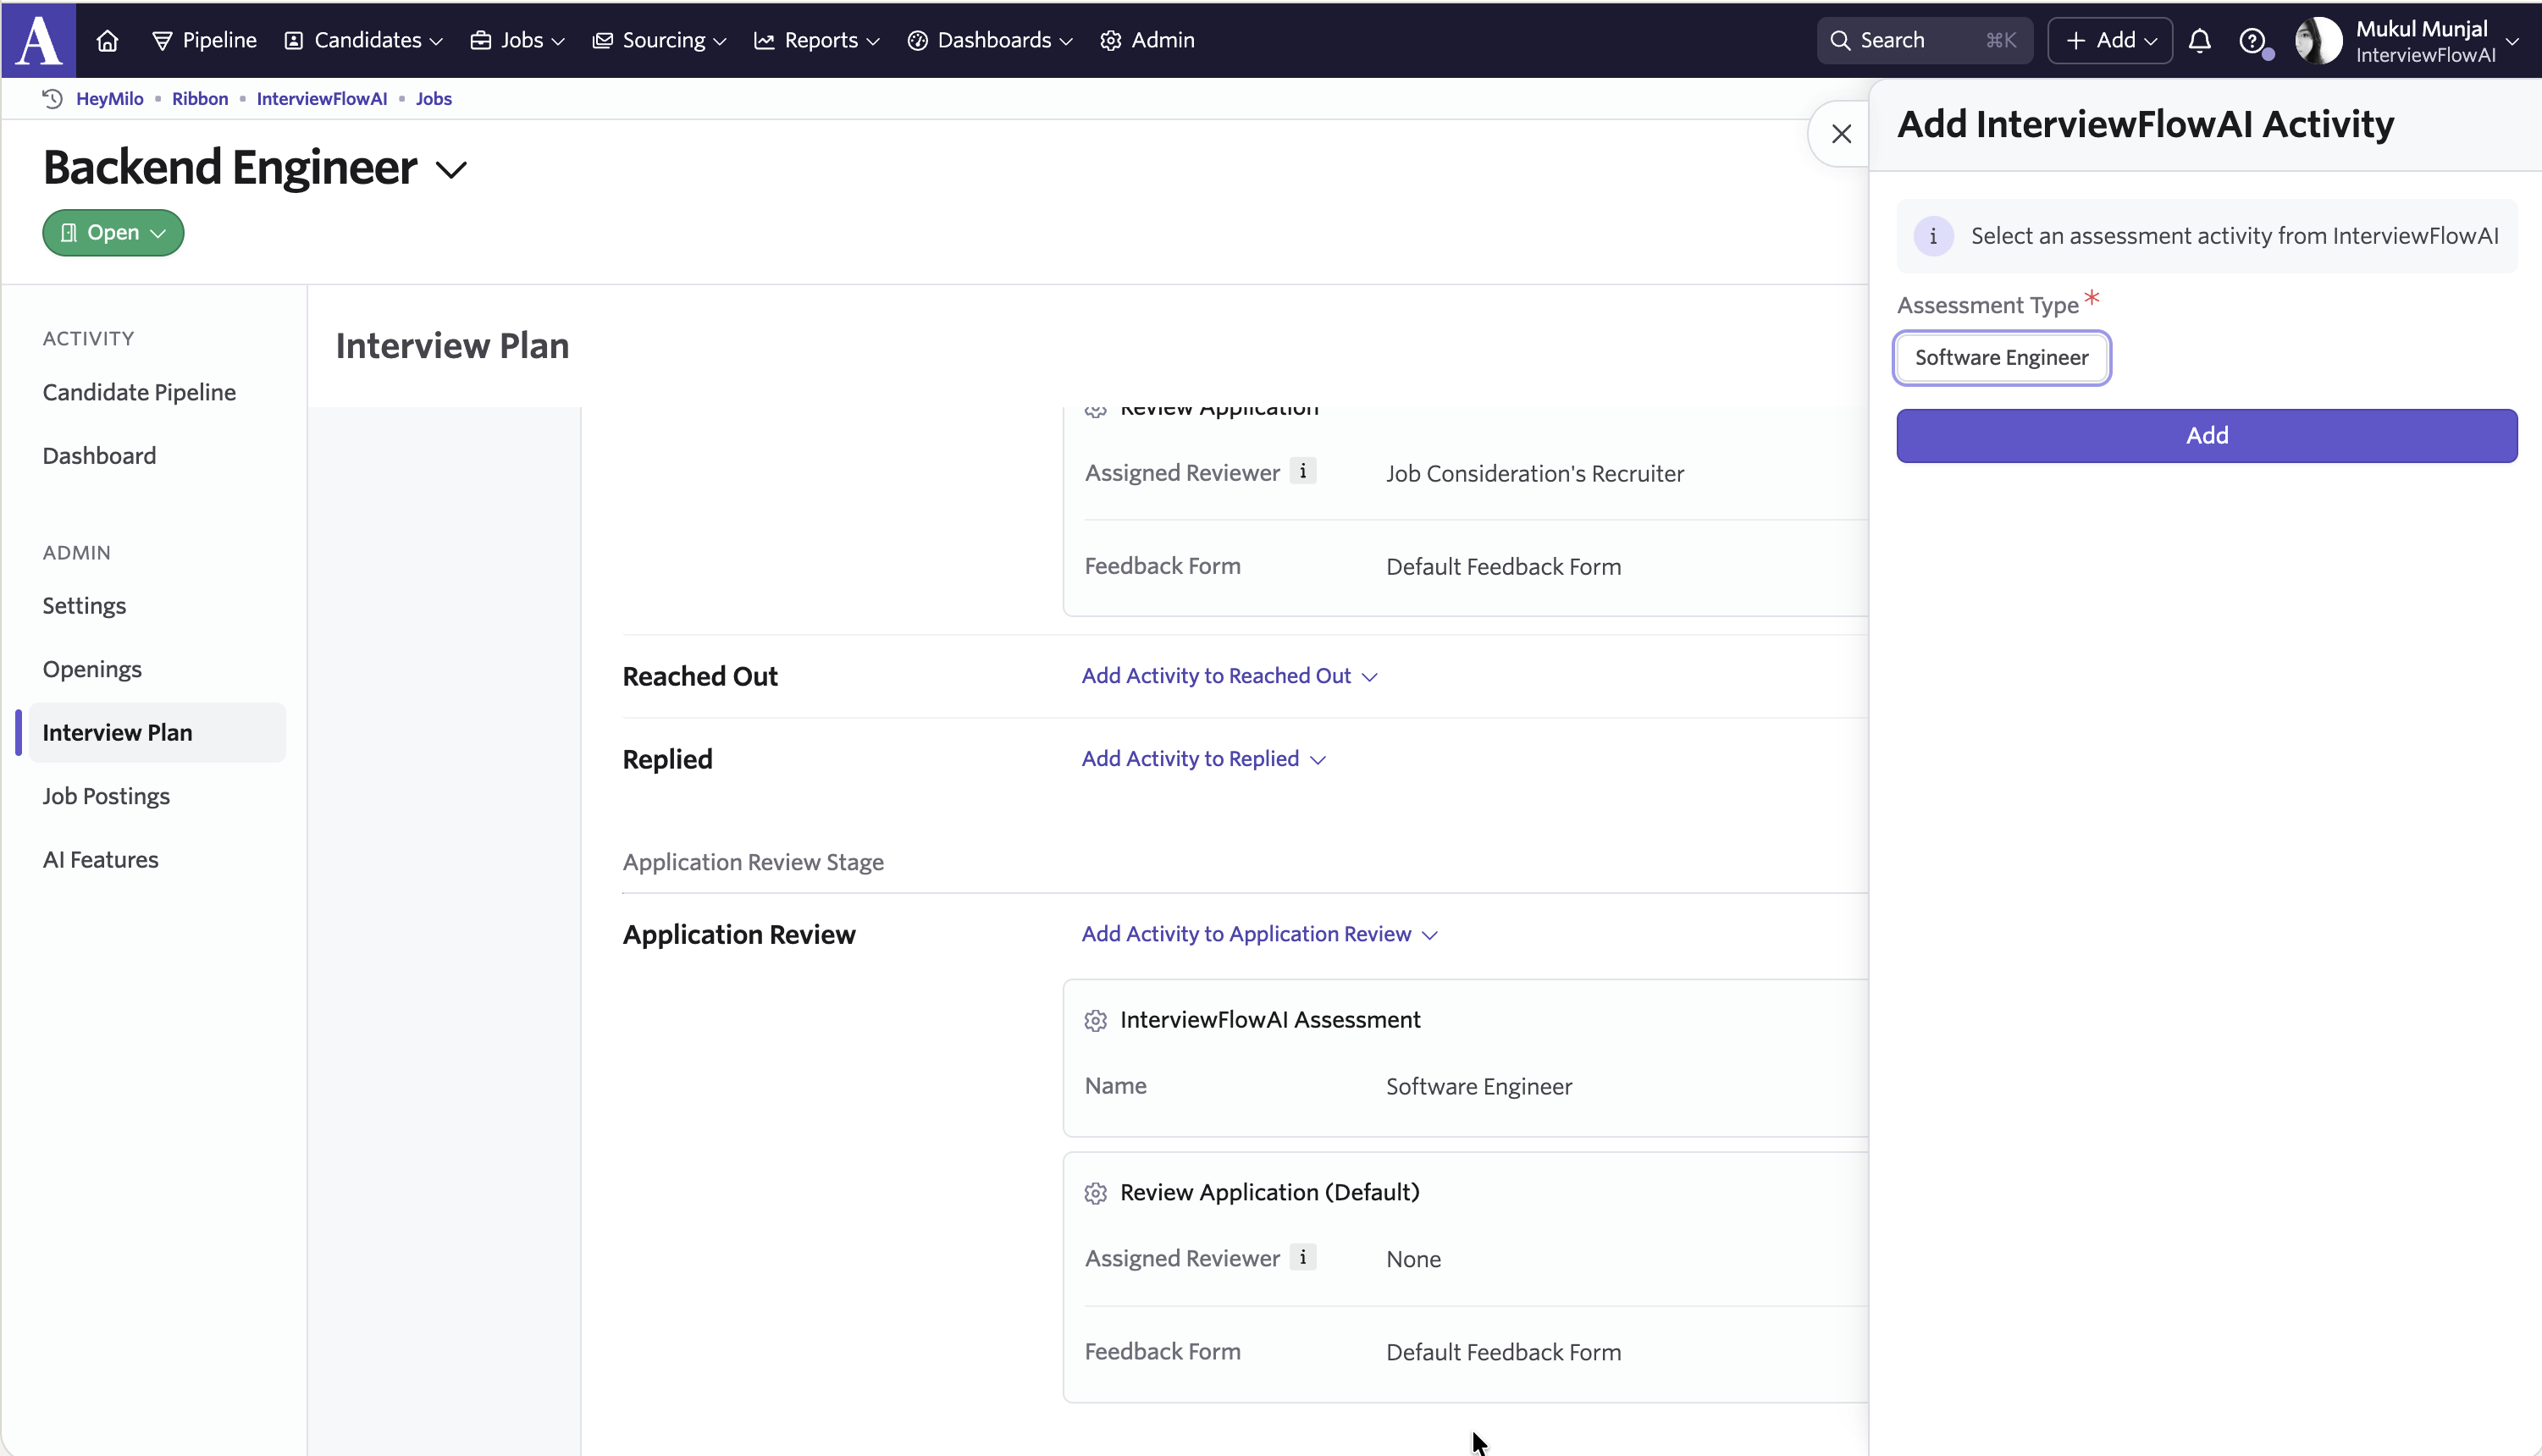Image resolution: width=2542 pixels, height=1456 pixels.
Task: Open Ribbon breadcrumb link
Action: [200, 98]
